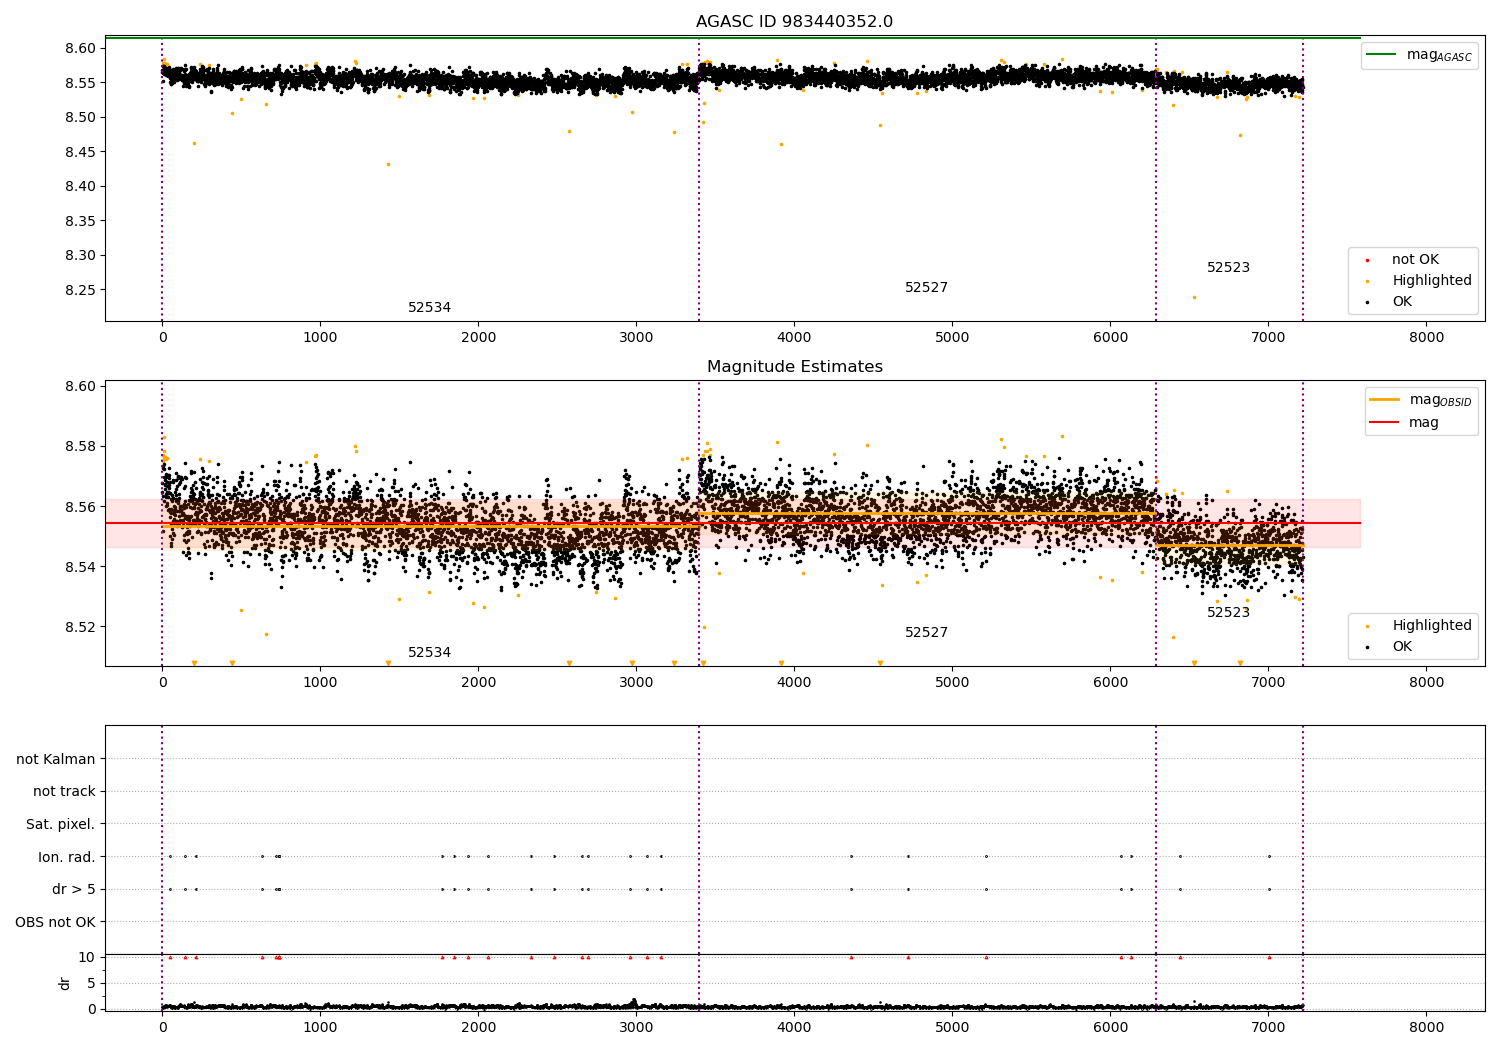
Task: Click the '52534' label in Magnitude Estimates plot
Action: point(429,653)
